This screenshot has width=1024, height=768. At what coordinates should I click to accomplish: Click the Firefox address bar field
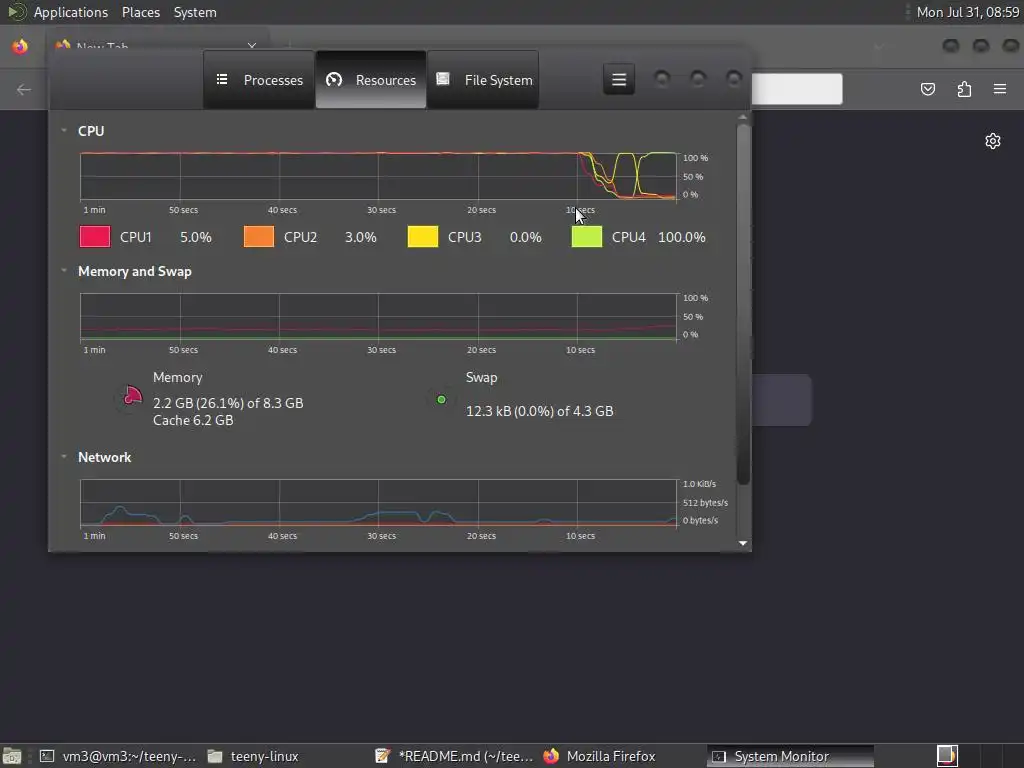point(797,89)
